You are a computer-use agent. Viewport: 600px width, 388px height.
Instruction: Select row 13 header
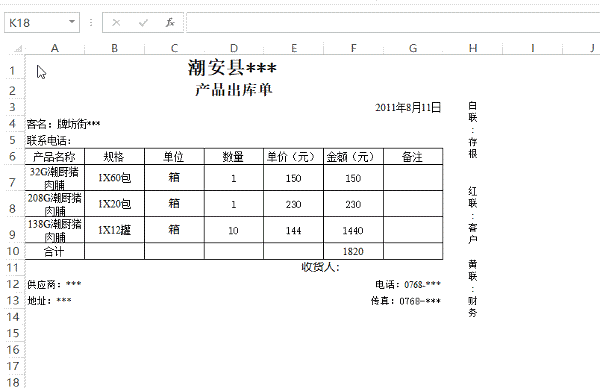pyautogui.click(x=13, y=300)
